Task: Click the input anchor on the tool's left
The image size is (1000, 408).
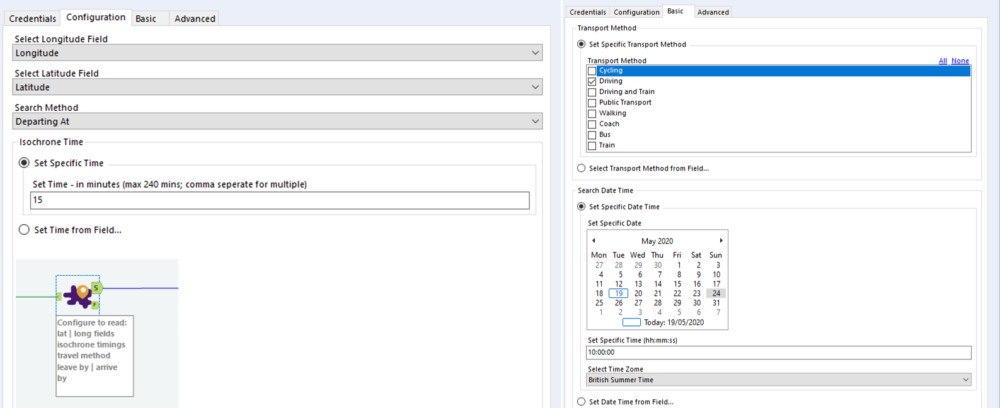Action: point(59,296)
